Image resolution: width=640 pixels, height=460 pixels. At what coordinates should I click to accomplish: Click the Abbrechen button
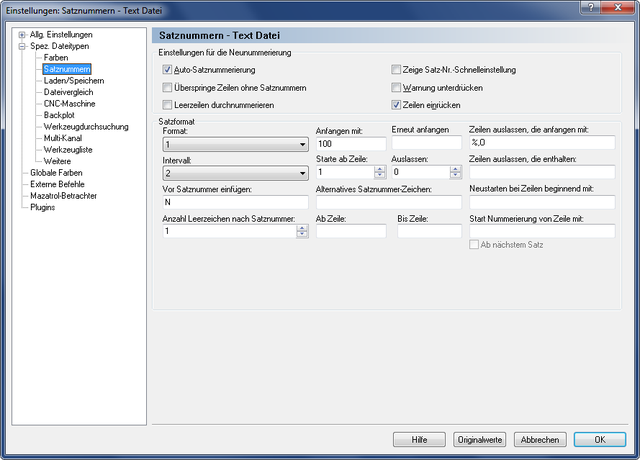pyautogui.click(x=540, y=440)
